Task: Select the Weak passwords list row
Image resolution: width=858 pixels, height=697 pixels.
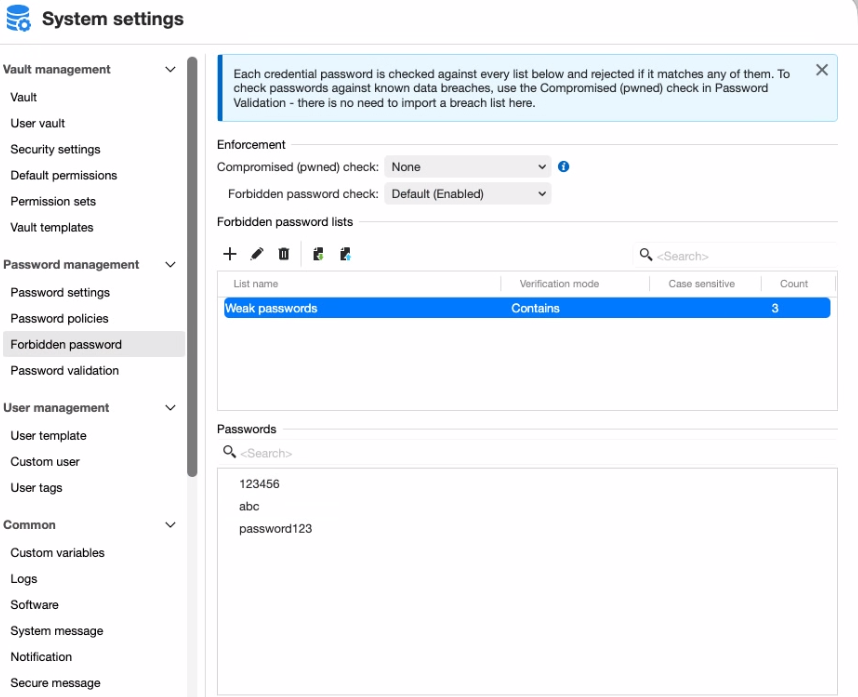Action: (527, 308)
